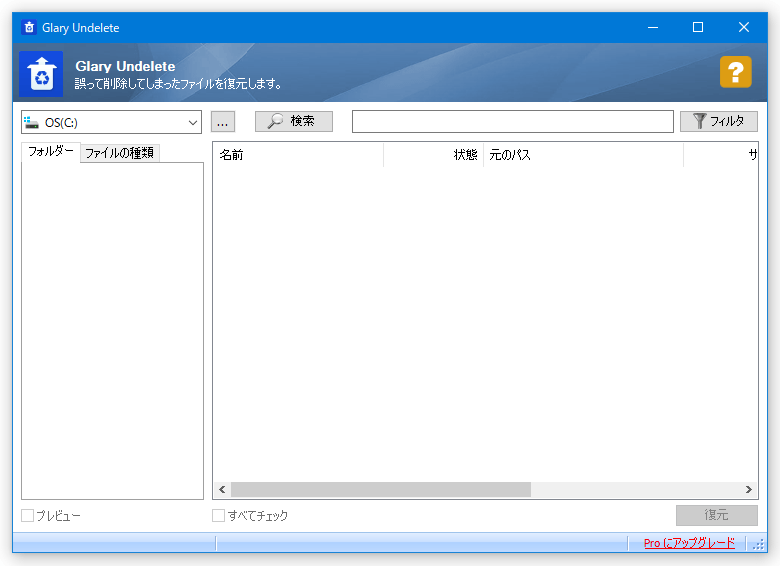The width and height of the screenshot is (780, 566).
Task: Click the horizontal scrollbar right arrow
Action: tap(749, 489)
